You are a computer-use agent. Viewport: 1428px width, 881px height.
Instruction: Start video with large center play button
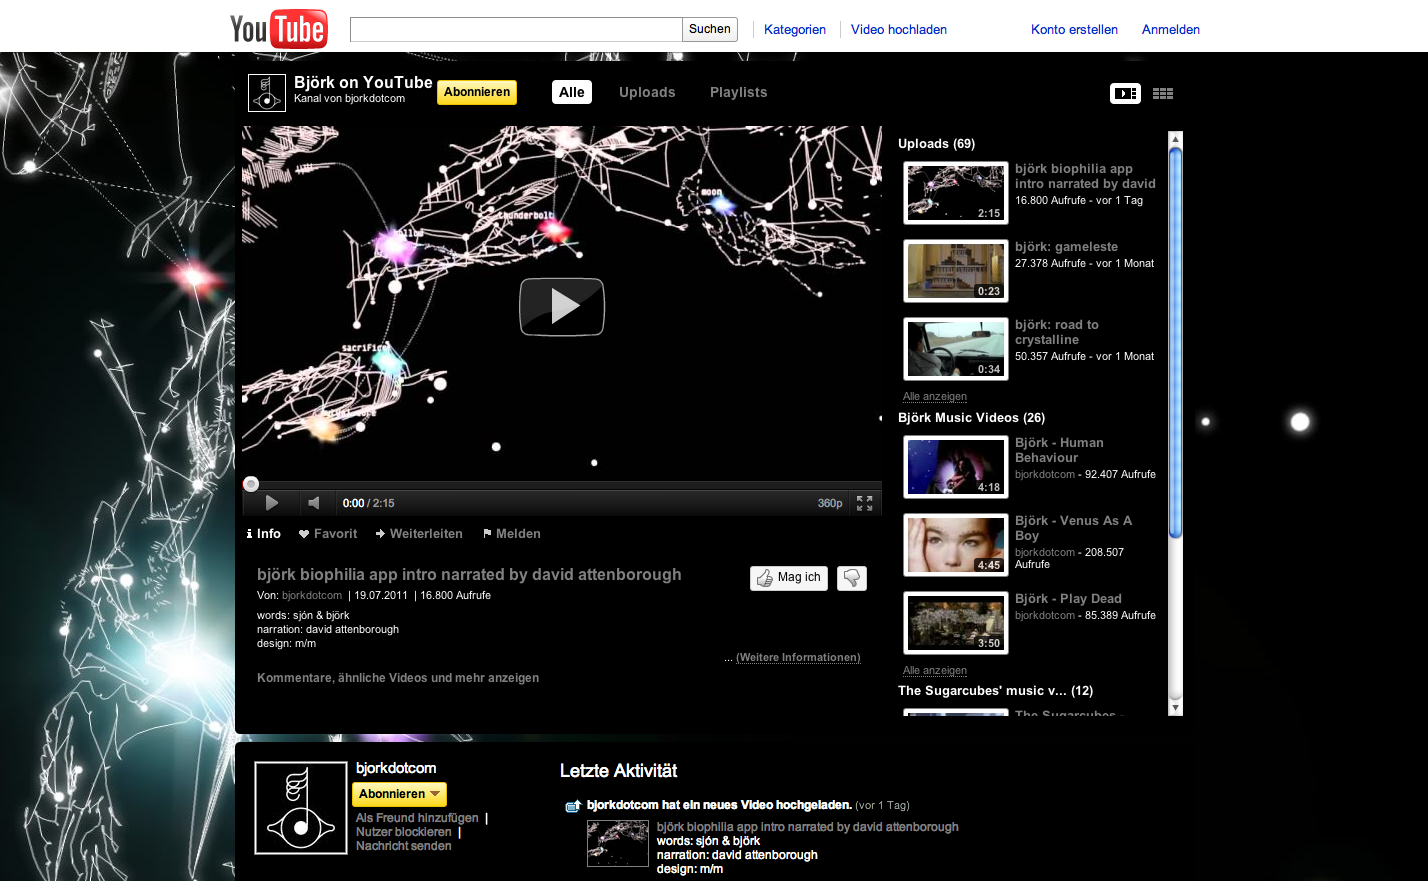coord(562,307)
